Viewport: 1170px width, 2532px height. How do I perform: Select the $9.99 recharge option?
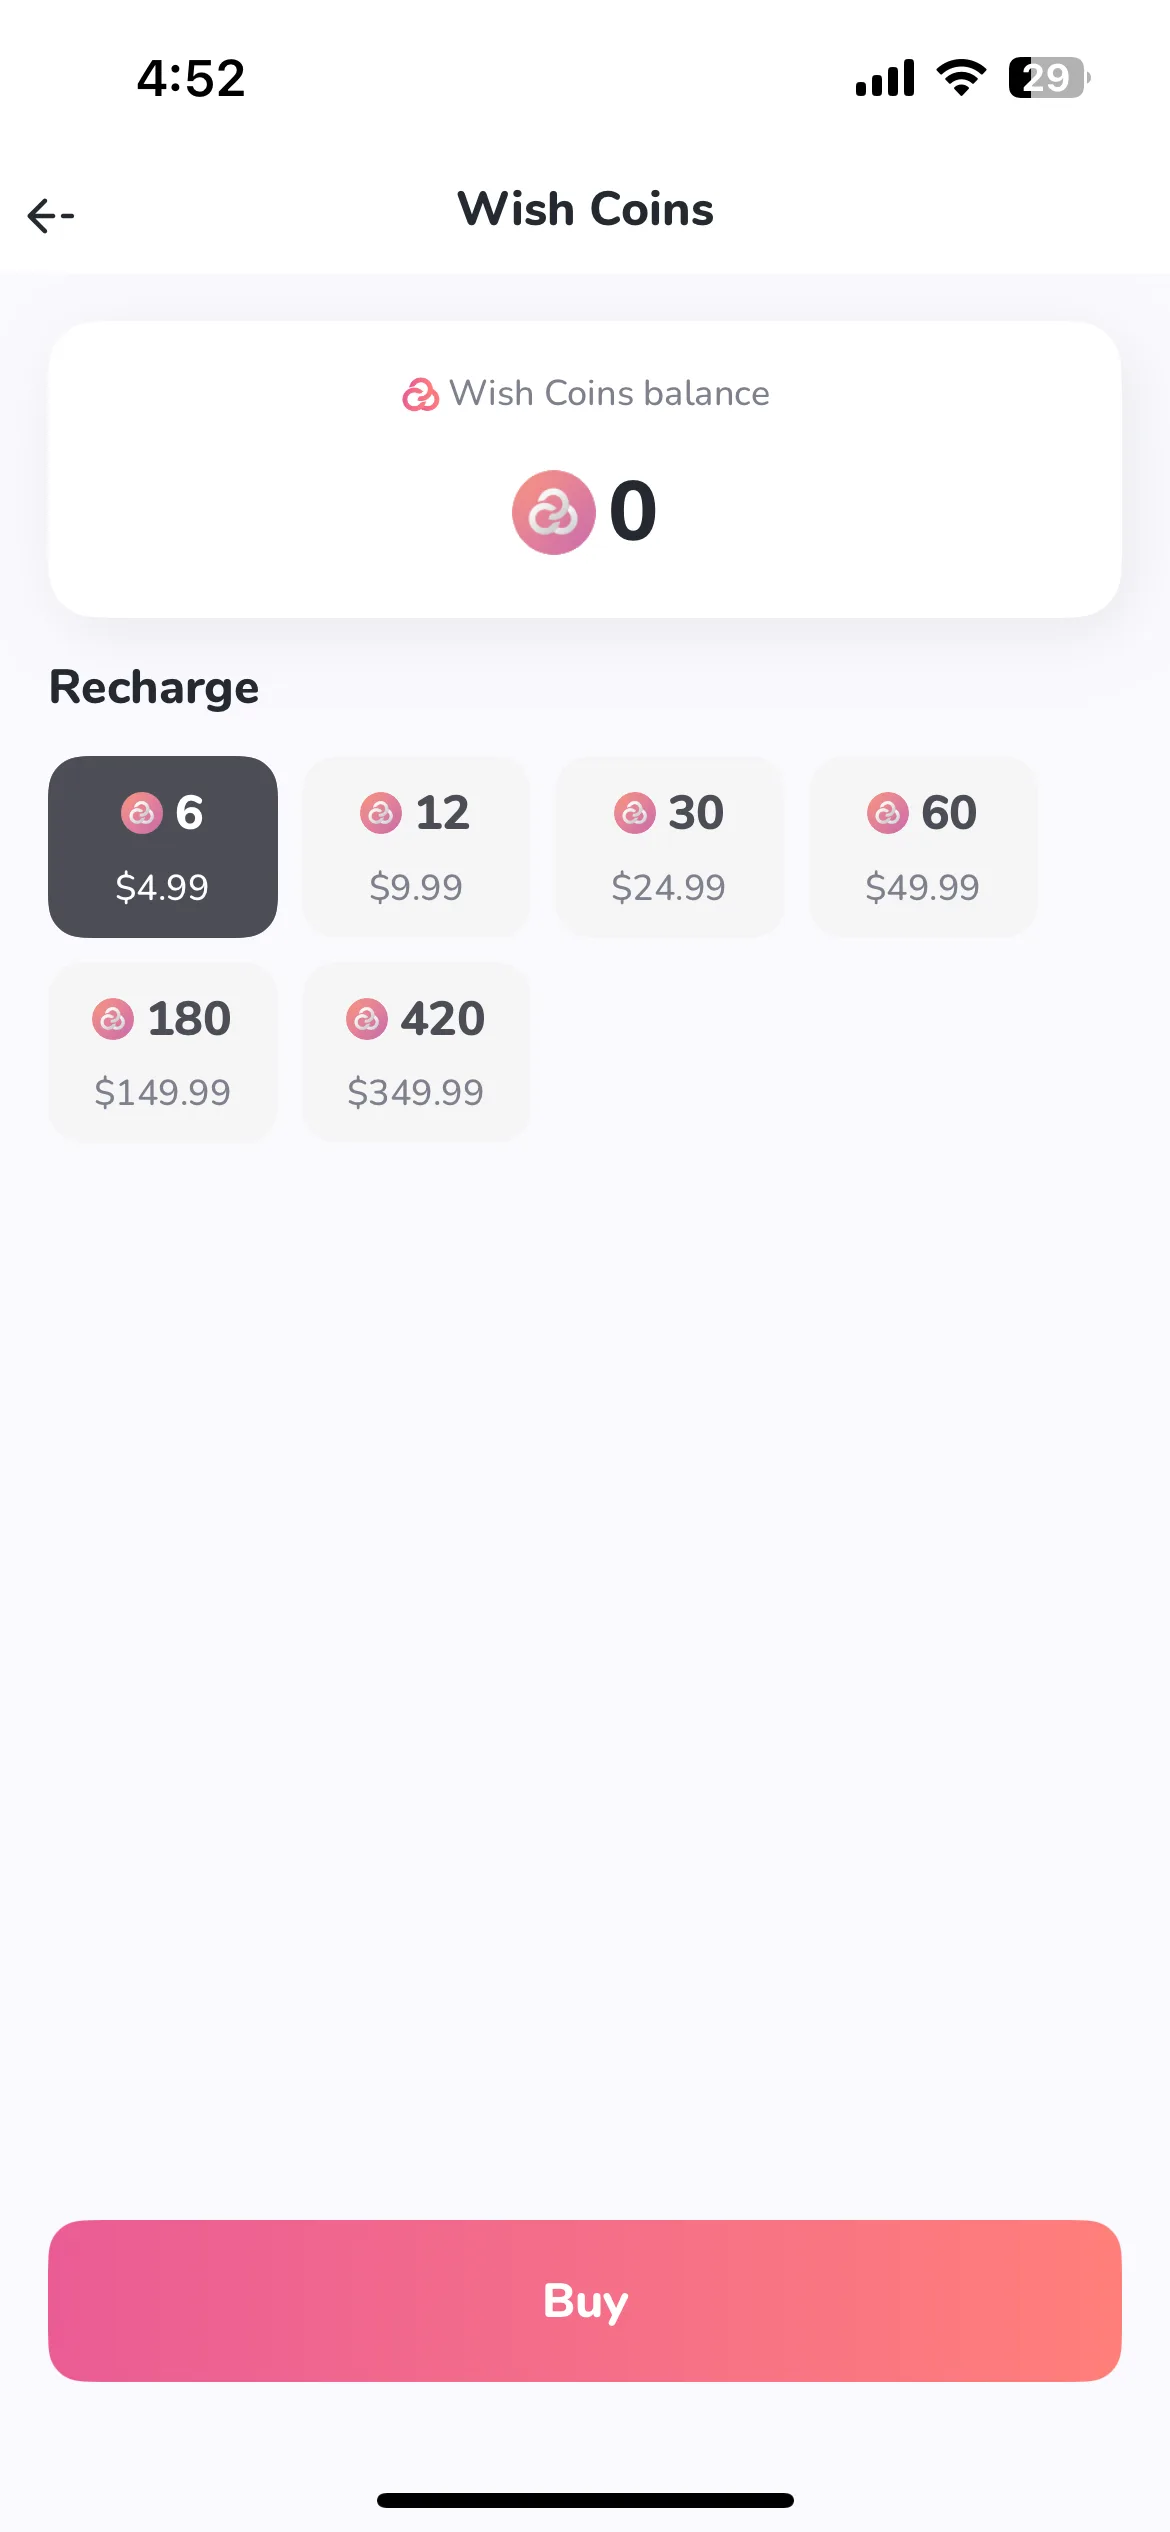(416, 847)
